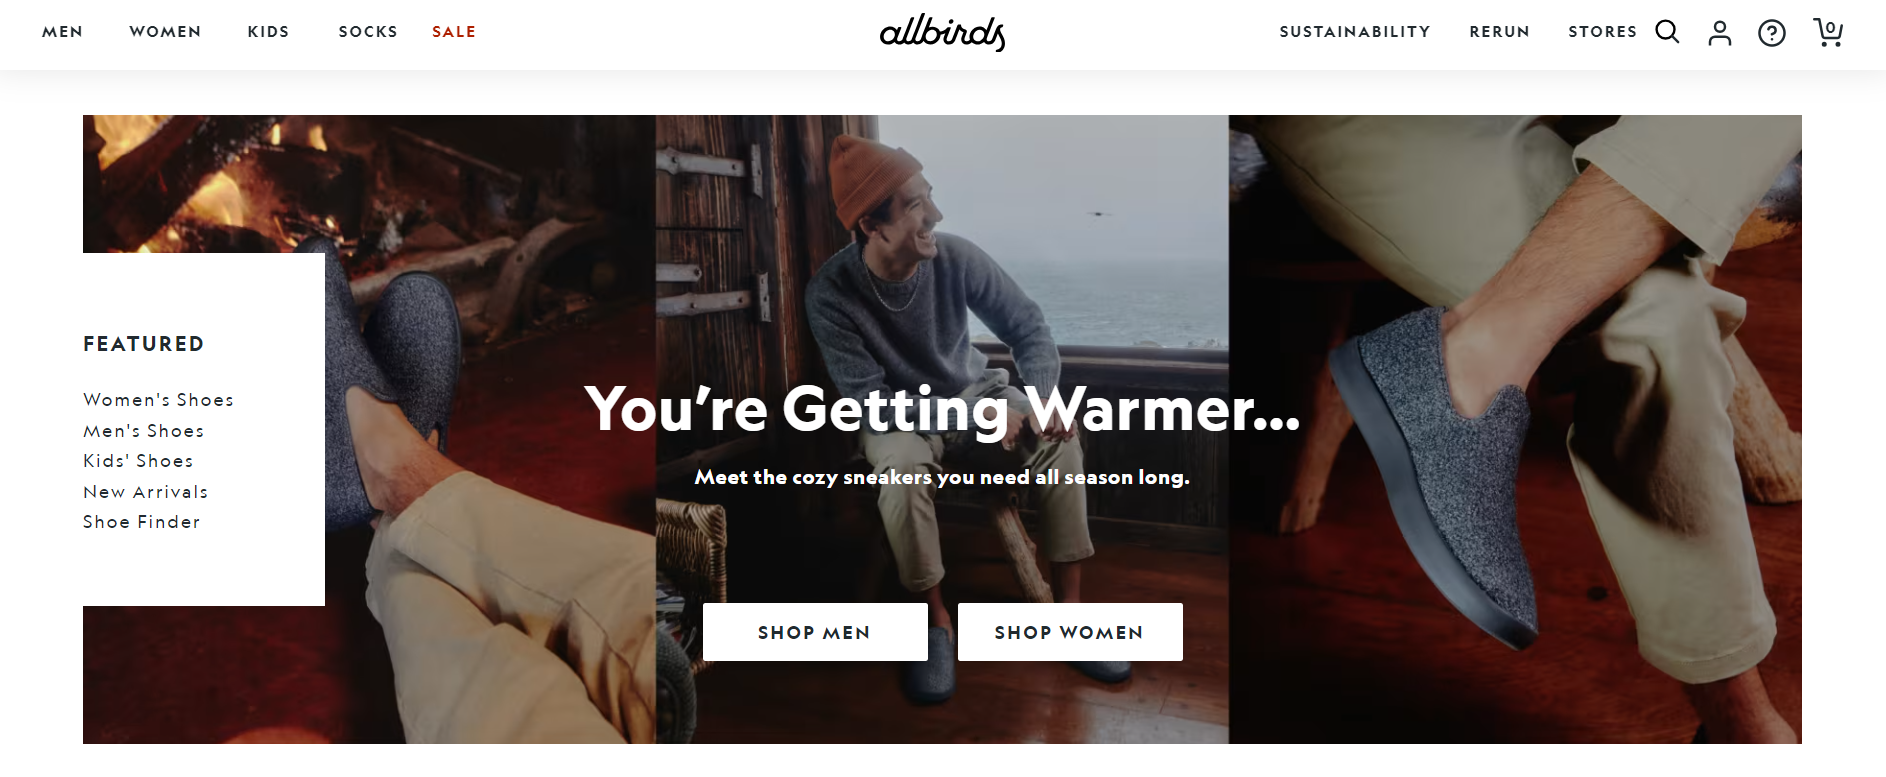Click the Shop Women button
The width and height of the screenshot is (1886, 777).
pyautogui.click(x=1070, y=632)
